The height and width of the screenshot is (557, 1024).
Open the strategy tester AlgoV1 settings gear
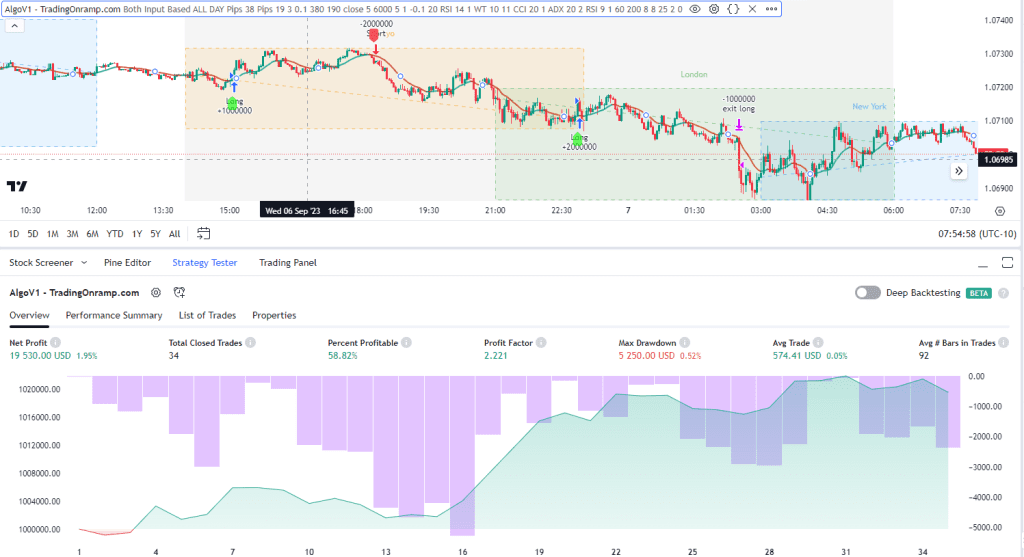click(x=156, y=293)
